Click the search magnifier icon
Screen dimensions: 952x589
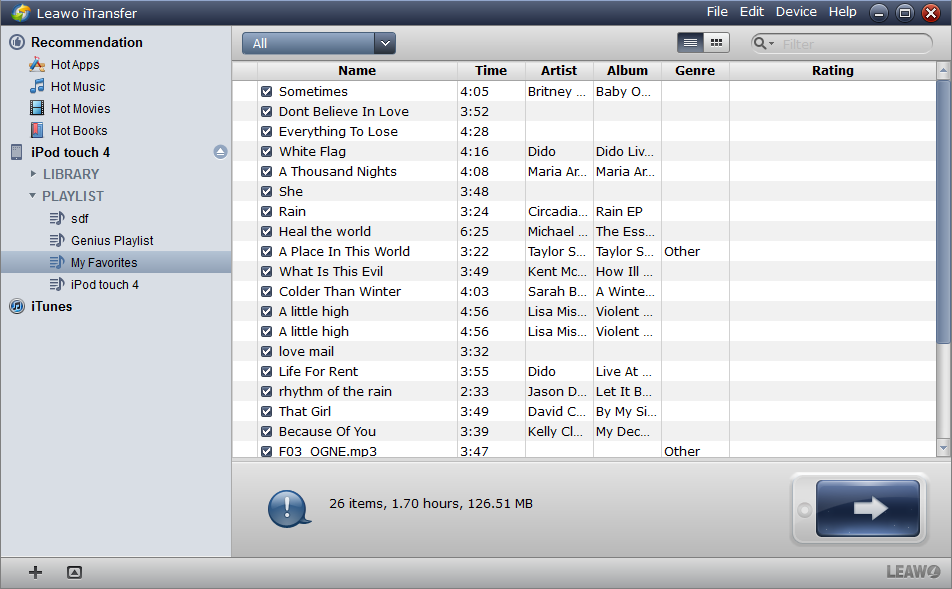point(763,43)
